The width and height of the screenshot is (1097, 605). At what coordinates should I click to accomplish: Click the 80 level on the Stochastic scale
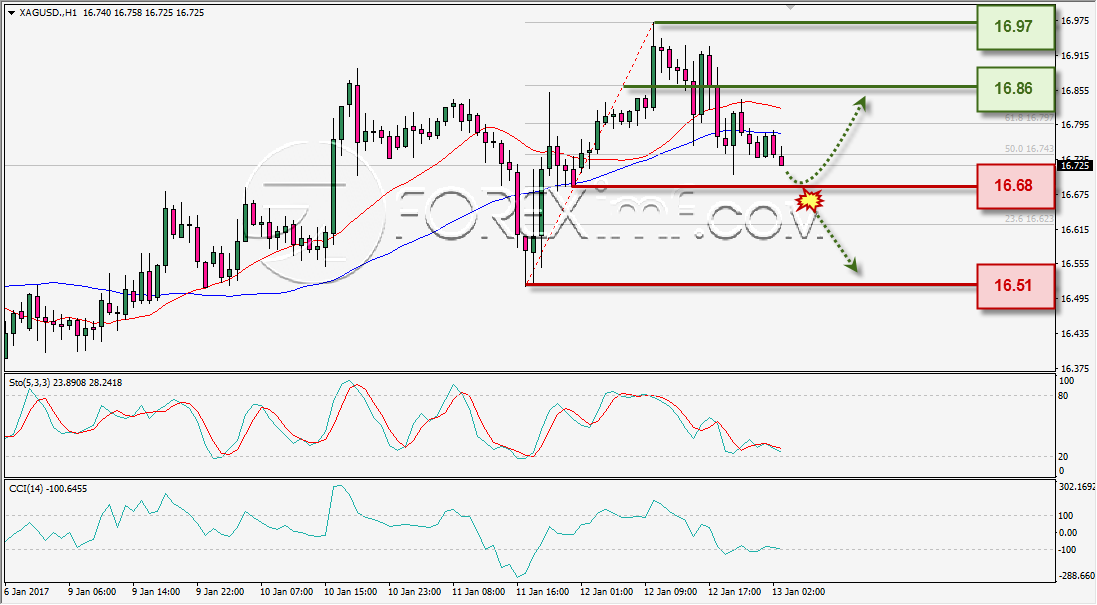point(1063,396)
